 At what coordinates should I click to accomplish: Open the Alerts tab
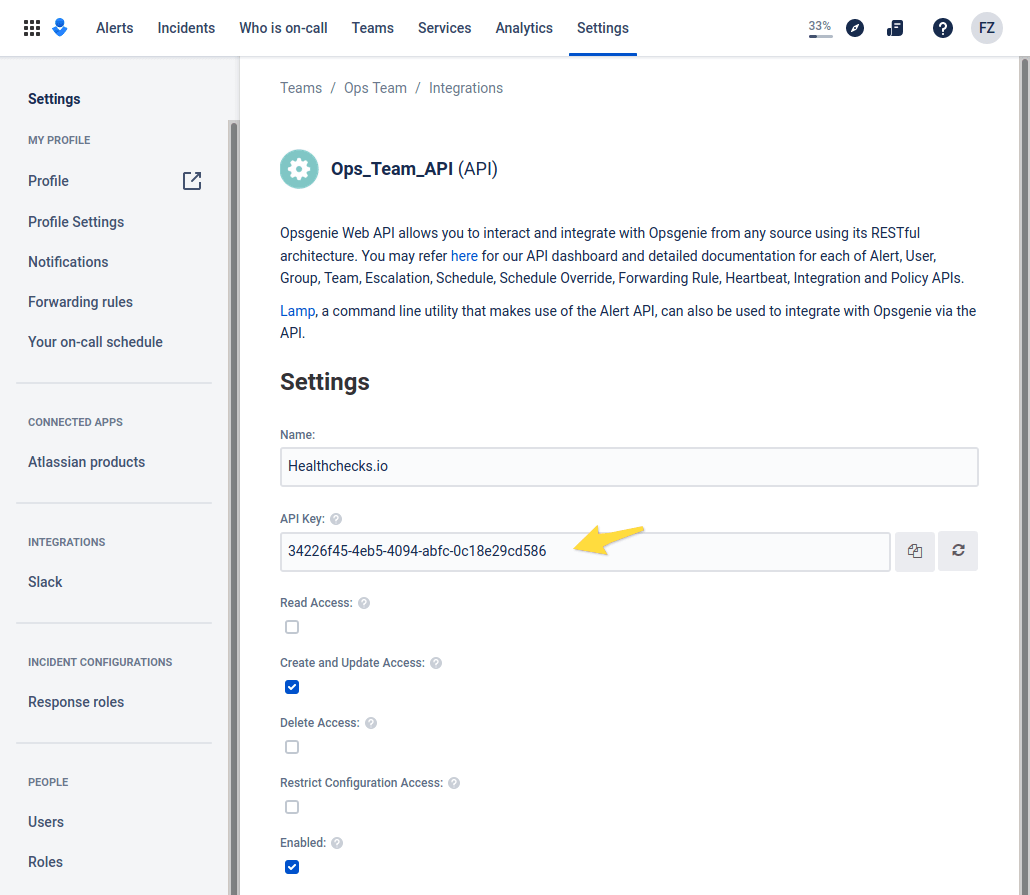tap(114, 28)
